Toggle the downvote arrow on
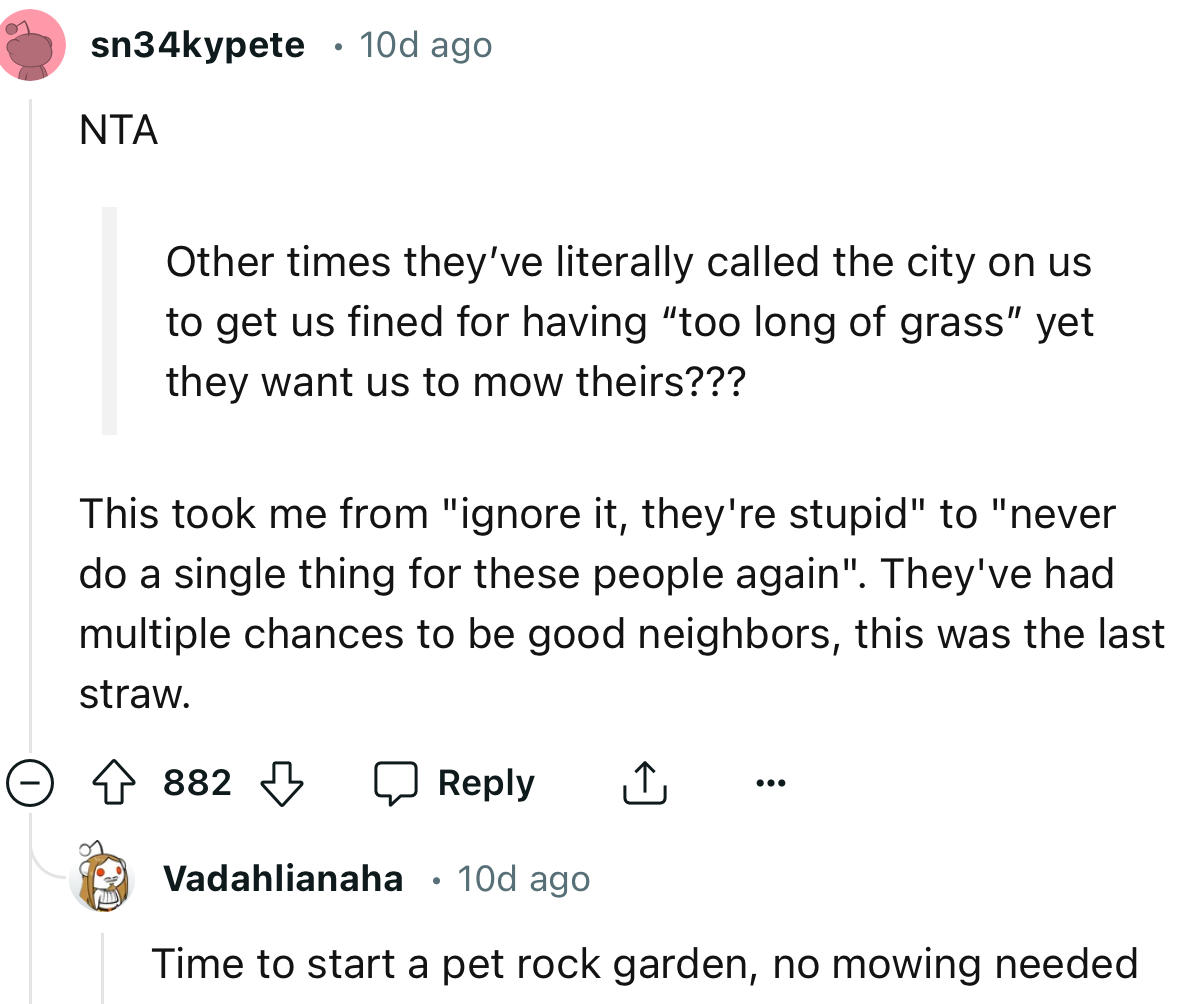This screenshot has height=1004, width=1184. tap(283, 783)
